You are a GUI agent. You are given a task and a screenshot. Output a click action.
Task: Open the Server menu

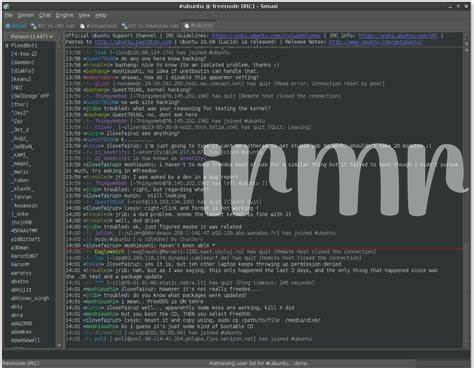pyautogui.click(x=26, y=15)
